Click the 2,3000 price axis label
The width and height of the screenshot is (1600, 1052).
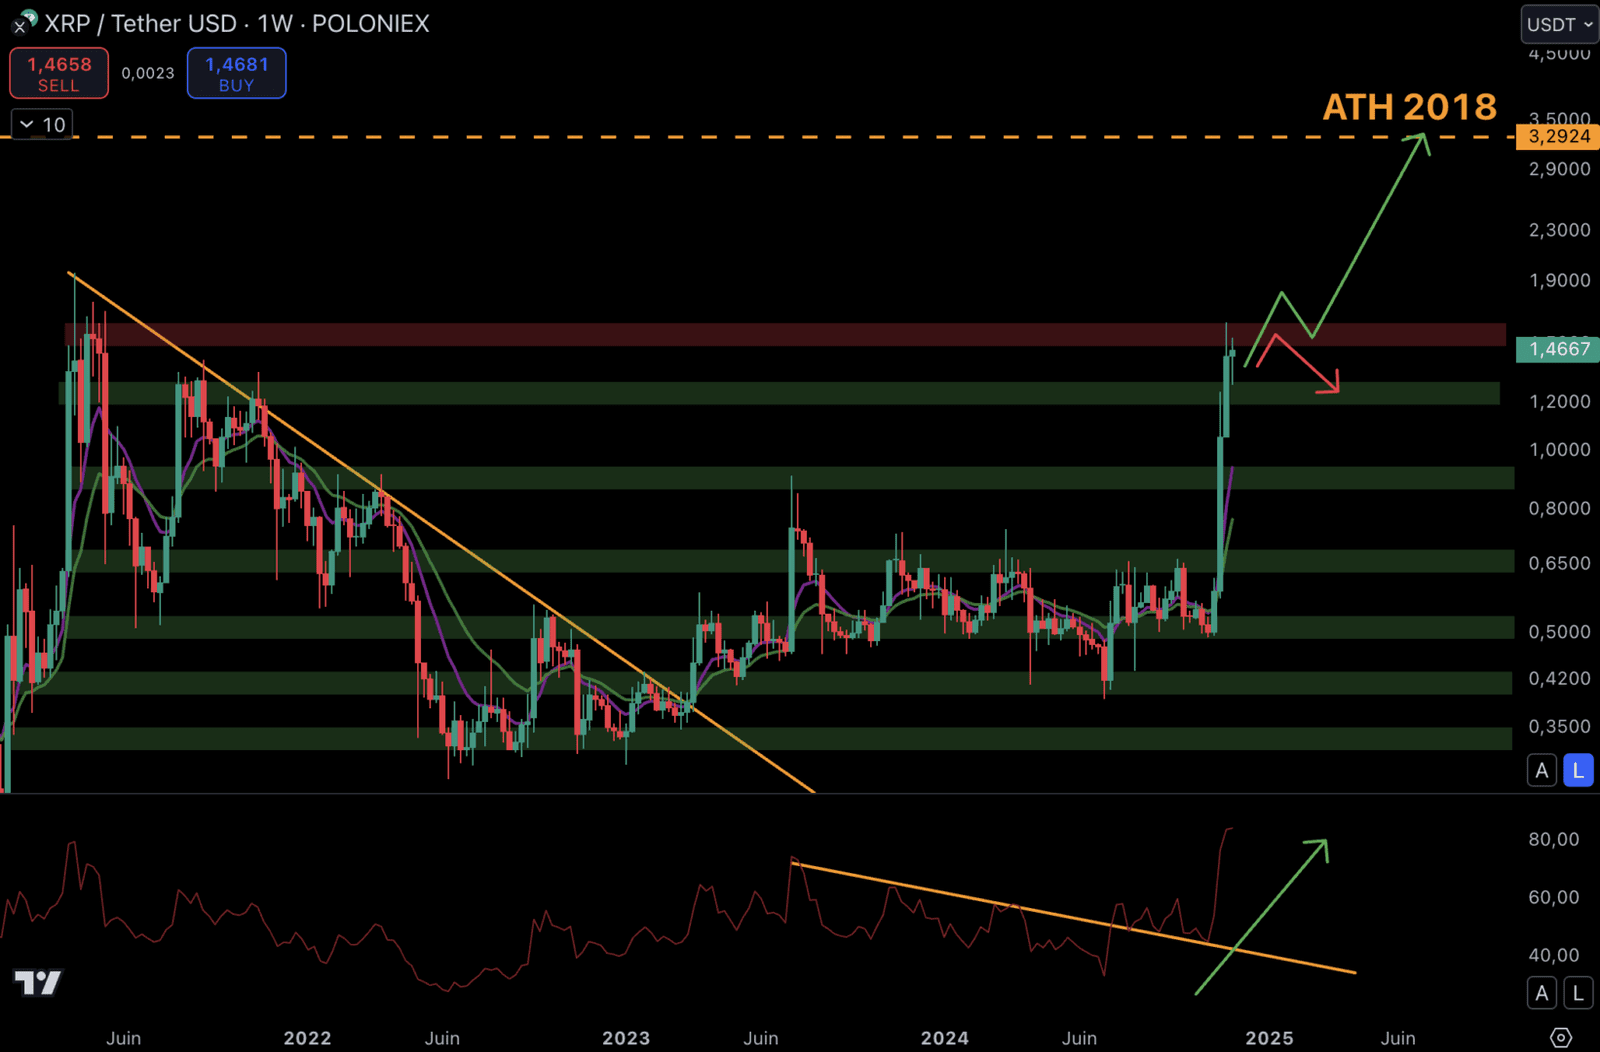tap(1559, 230)
